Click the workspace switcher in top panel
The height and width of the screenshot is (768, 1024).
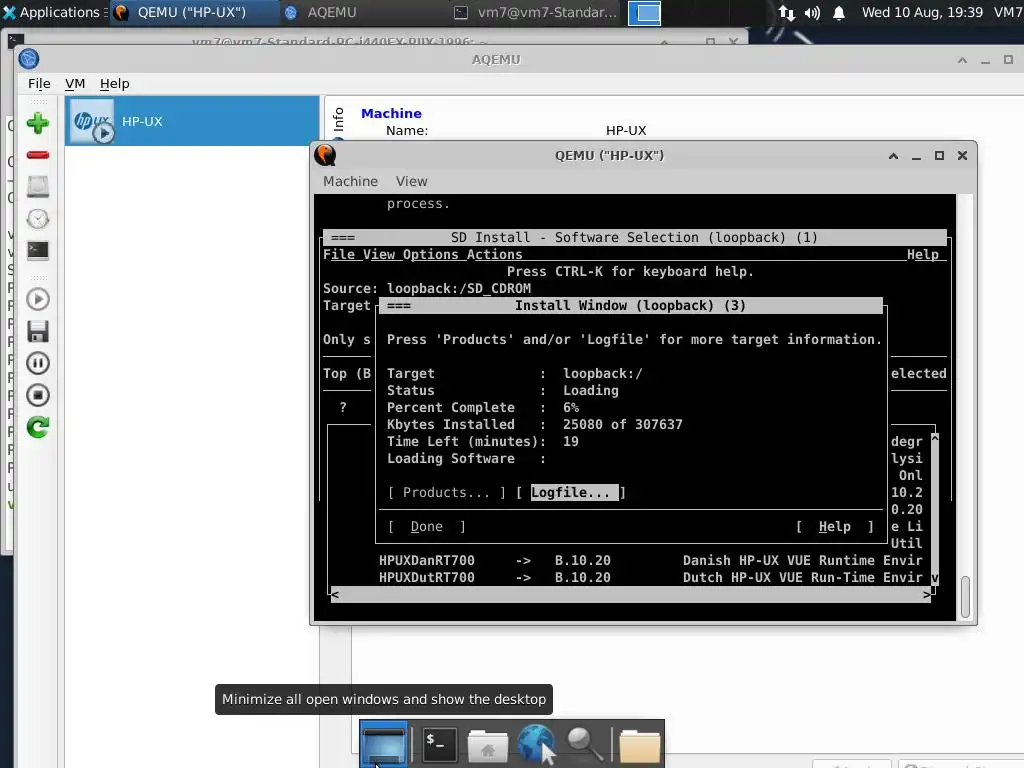[644, 13]
